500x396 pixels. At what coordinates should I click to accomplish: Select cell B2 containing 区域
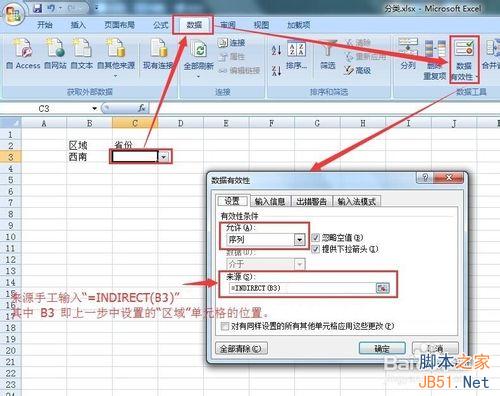89,145
